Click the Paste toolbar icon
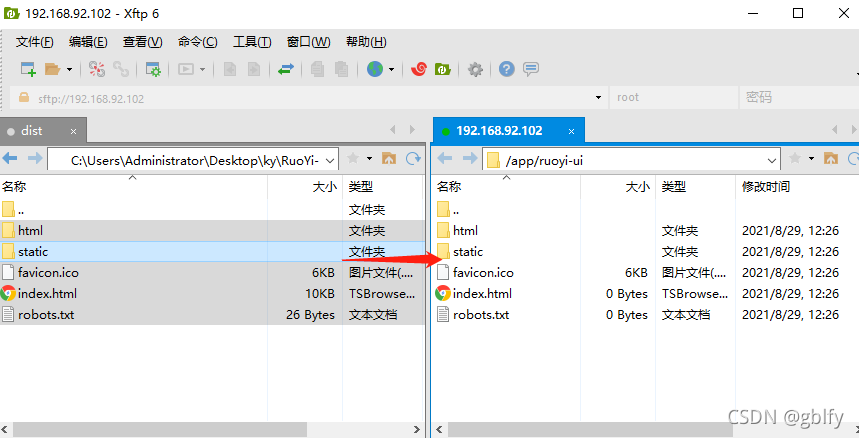The width and height of the screenshot is (859, 438). [341, 69]
